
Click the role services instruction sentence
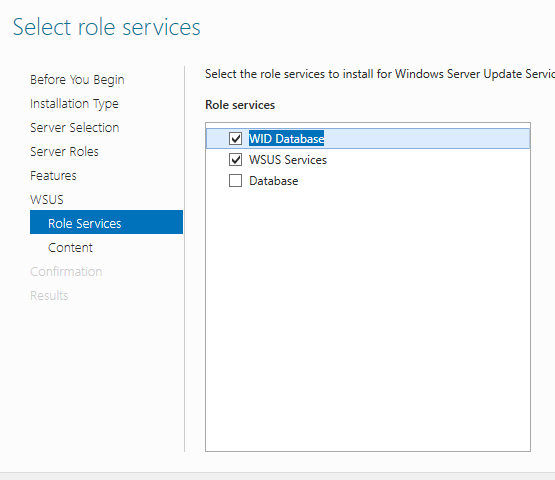380,74
